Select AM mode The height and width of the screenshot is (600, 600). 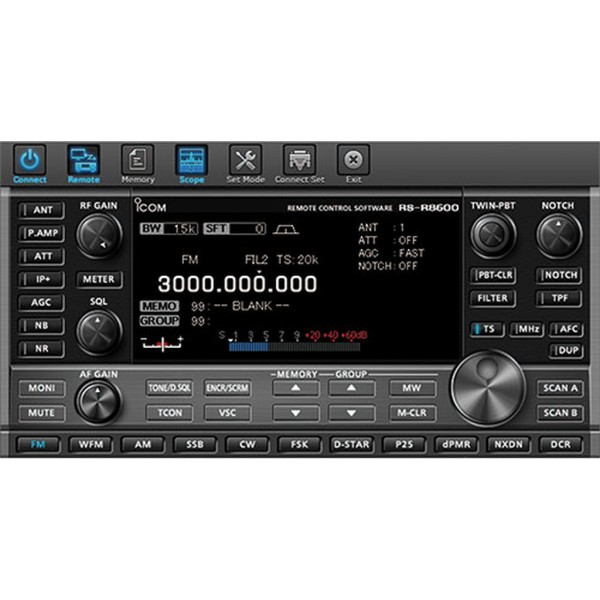pos(143,445)
